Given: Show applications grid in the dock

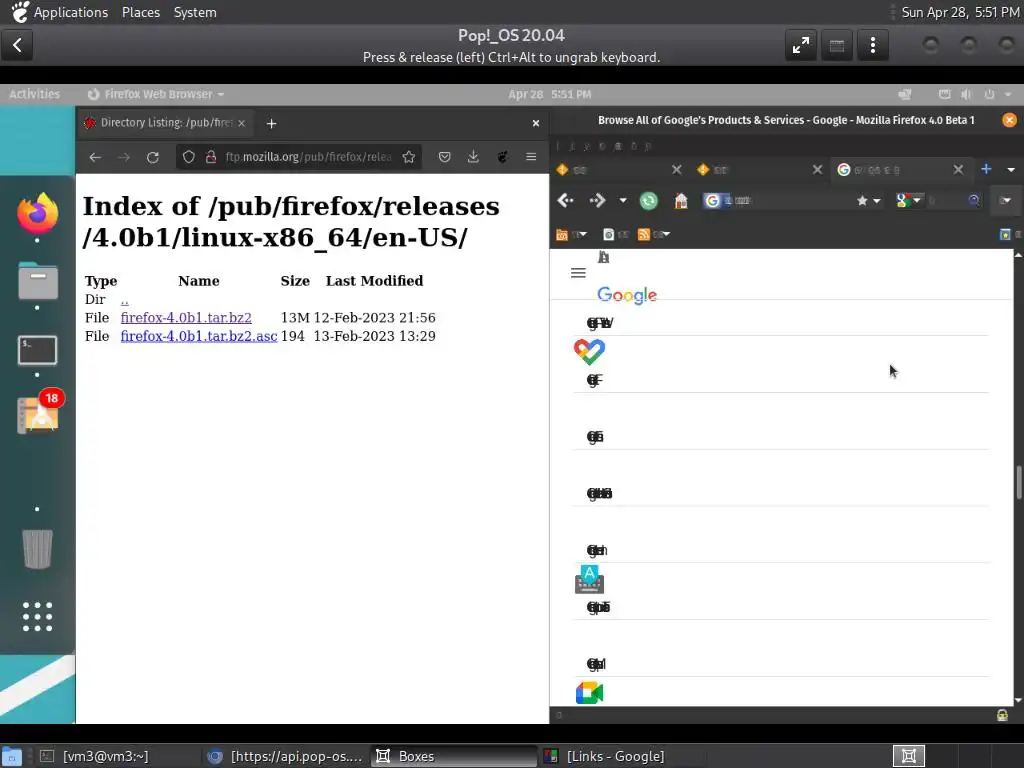Looking at the screenshot, I should point(37,616).
